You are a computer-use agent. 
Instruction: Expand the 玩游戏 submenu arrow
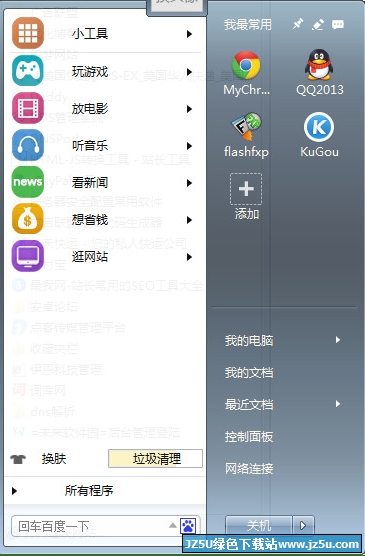coord(189,72)
